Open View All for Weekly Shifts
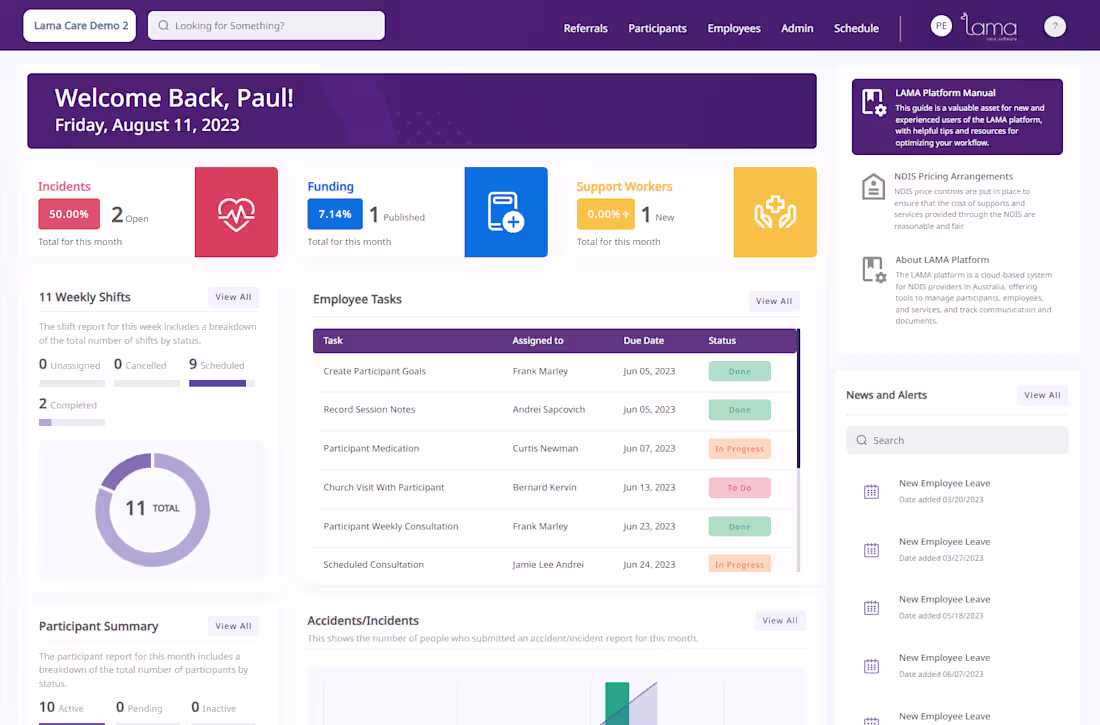The image size is (1100, 725). pos(233,296)
